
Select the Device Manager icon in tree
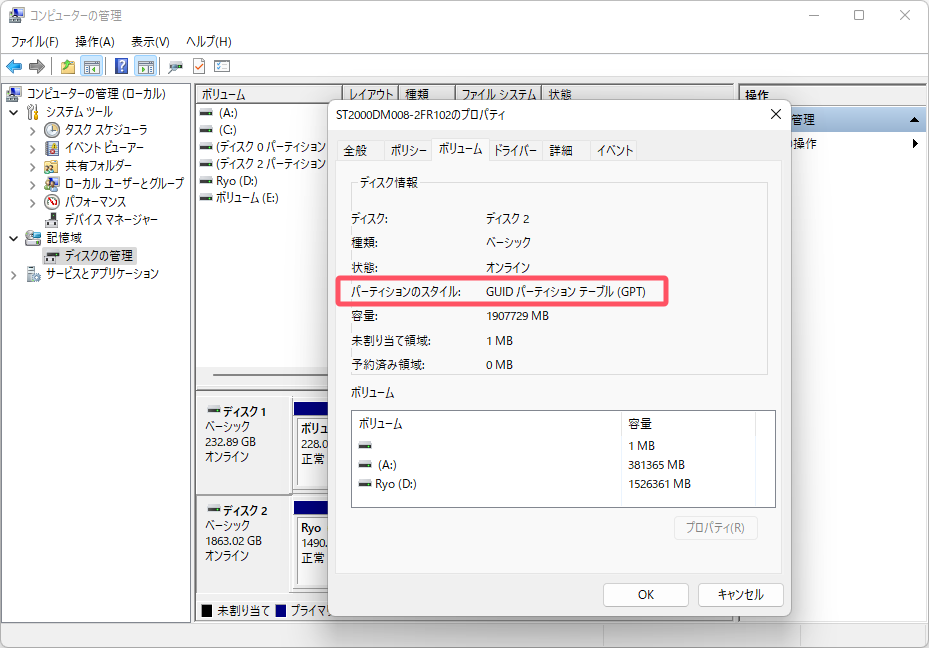click(x=53, y=220)
